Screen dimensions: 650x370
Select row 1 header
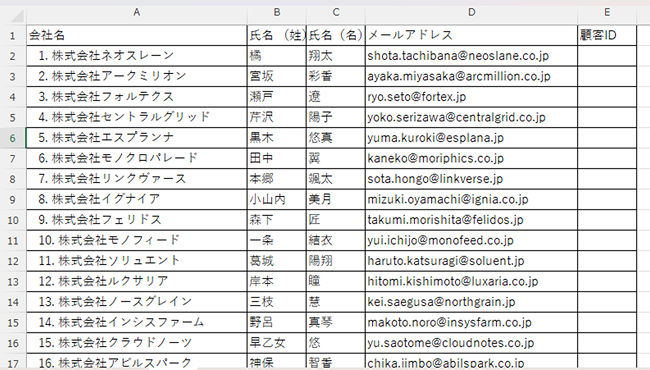[13, 35]
